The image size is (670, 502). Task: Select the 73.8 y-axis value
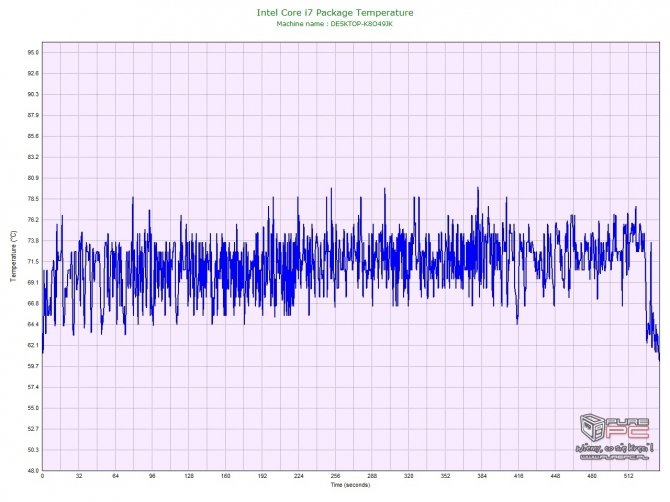33,241
